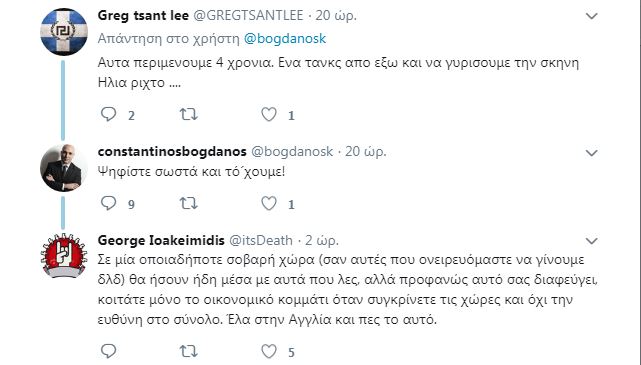
Task: Retweet Greg tsant lee's tweet
Action: click(x=188, y=114)
